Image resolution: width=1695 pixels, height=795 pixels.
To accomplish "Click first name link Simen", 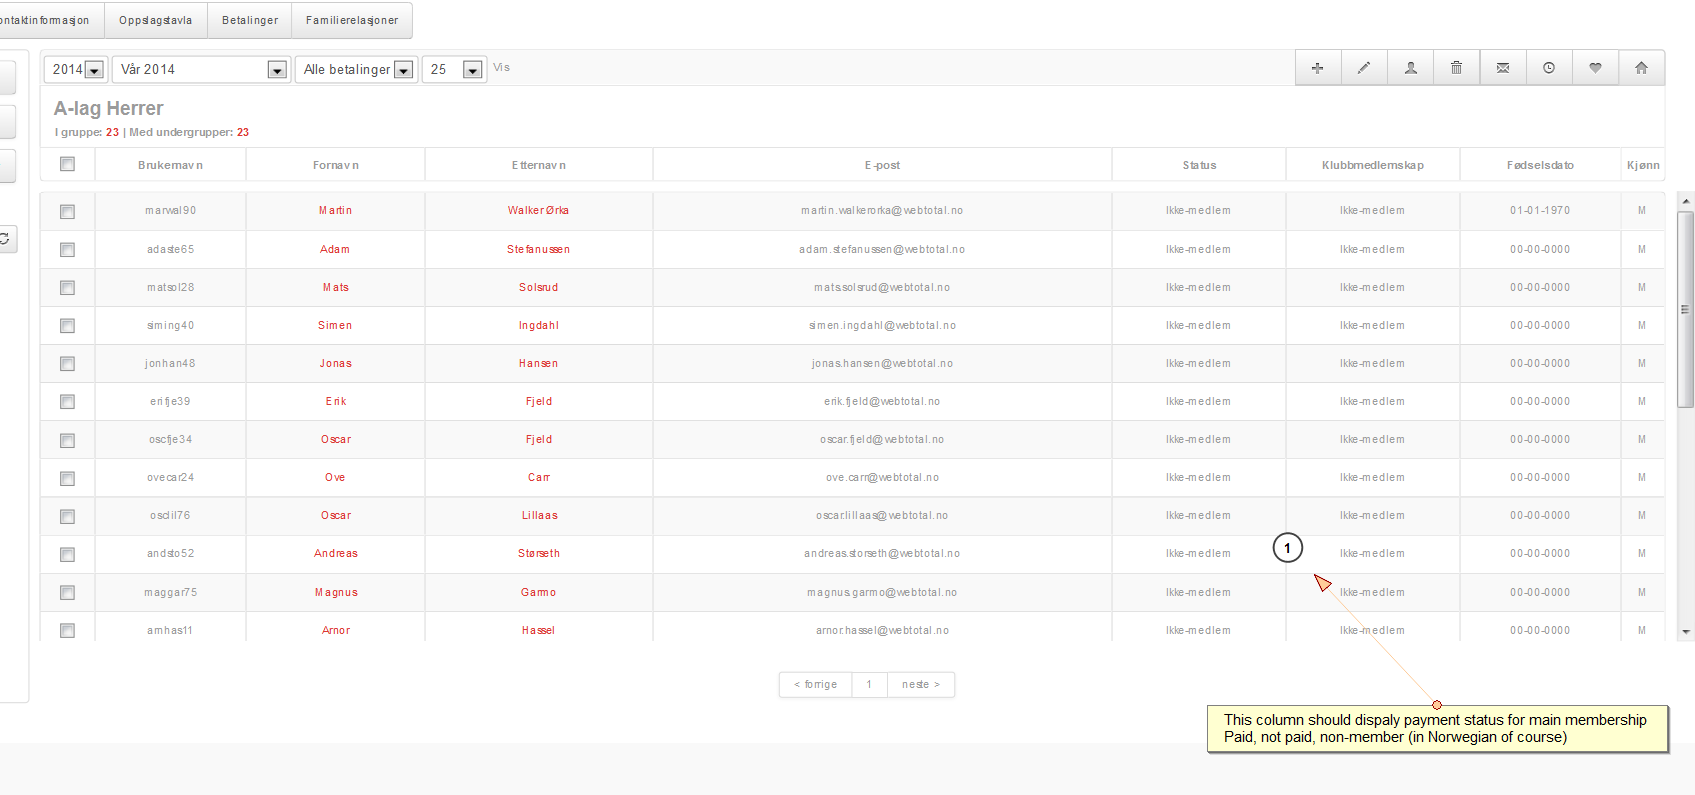I will pyautogui.click(x=335, y=325).
